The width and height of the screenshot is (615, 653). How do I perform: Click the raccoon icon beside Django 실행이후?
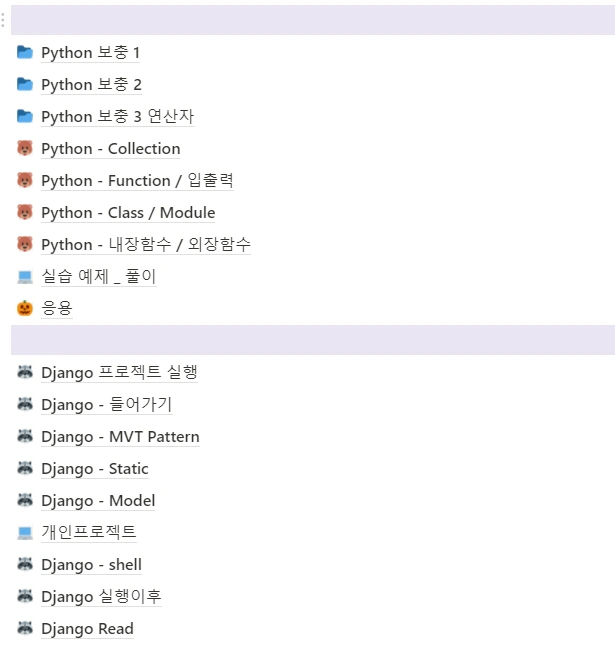coord(25,596)
